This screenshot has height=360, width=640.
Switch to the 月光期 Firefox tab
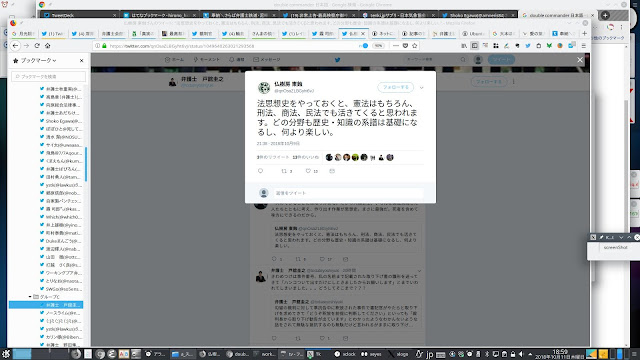pos(23,33)
